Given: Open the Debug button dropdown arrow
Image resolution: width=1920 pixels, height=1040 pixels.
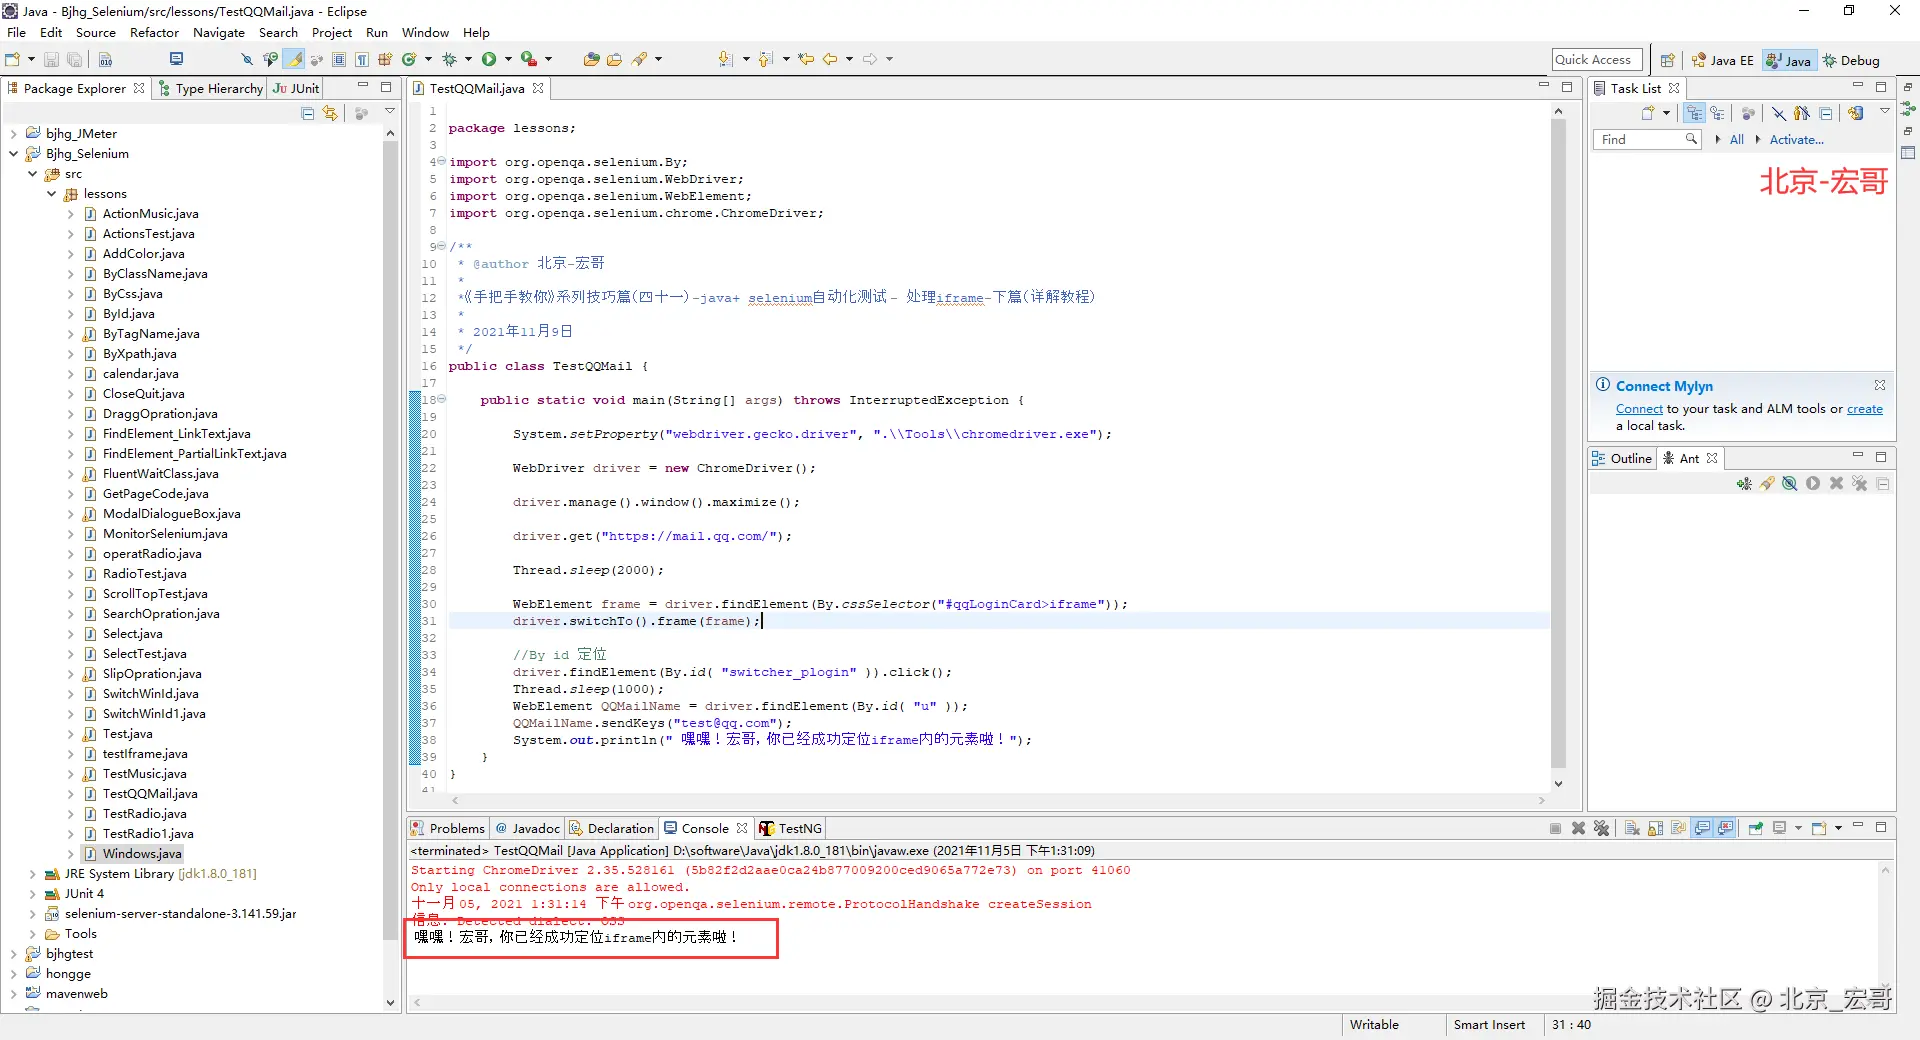Looking at the screenshot, I should (x=468, y=60).
